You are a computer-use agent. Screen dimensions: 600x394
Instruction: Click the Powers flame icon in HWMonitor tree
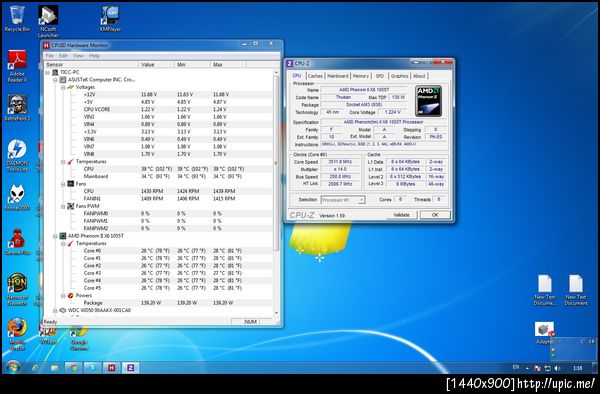coord(70,296)
